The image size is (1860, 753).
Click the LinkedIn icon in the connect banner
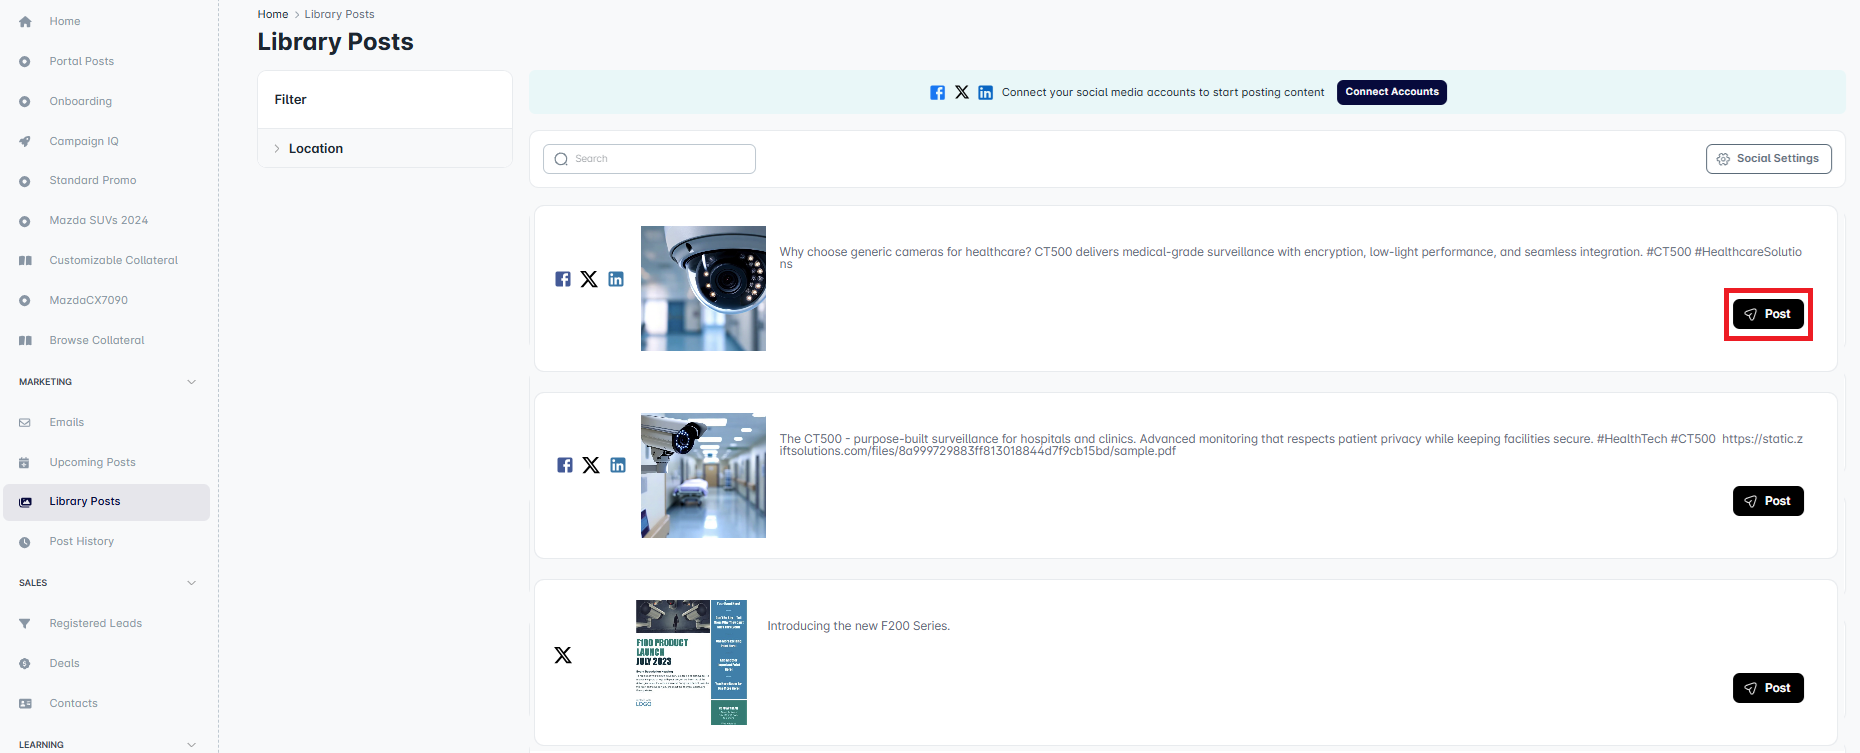point(985,93)
